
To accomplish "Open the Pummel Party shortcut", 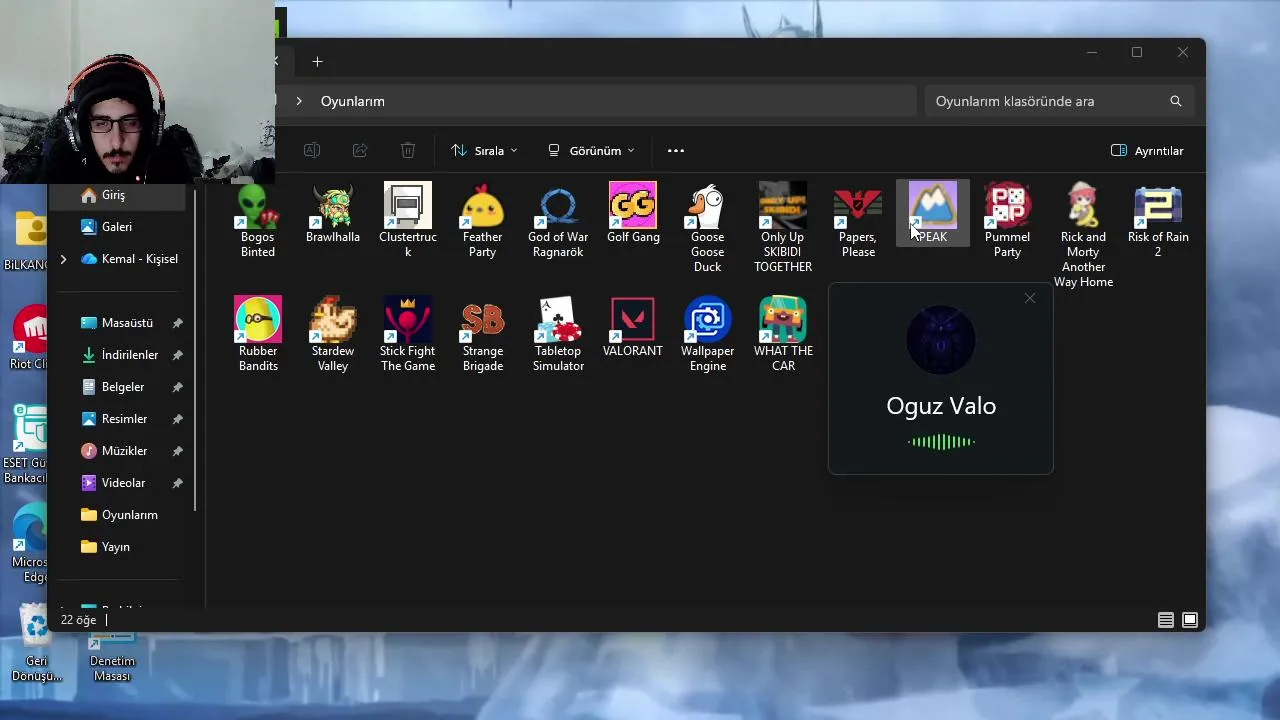I will 1007,221.
